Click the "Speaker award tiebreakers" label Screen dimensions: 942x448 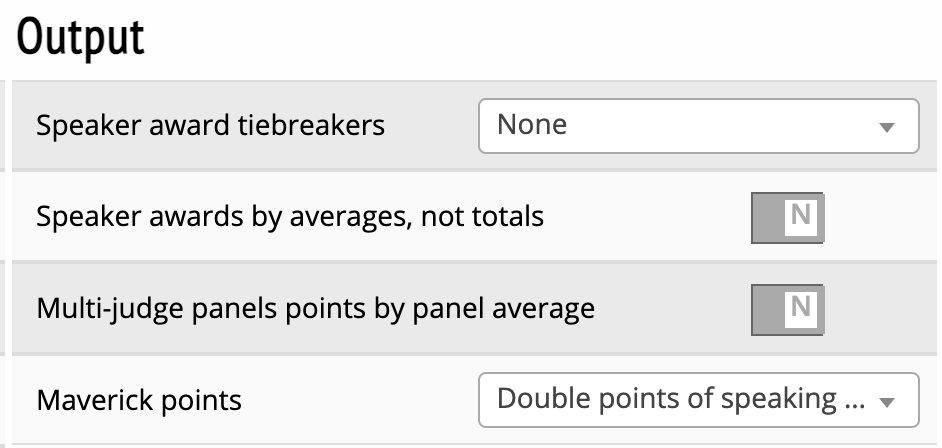coord(210,126)
